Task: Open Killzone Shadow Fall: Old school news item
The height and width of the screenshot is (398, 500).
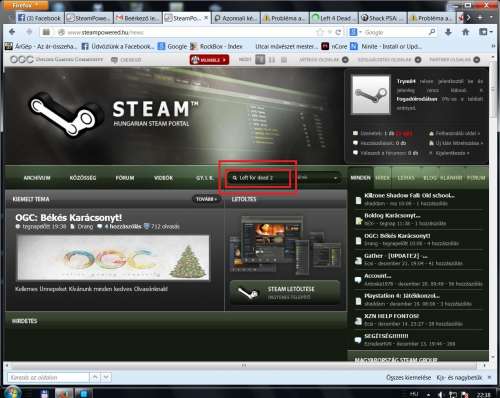Action: click(409, 195)
